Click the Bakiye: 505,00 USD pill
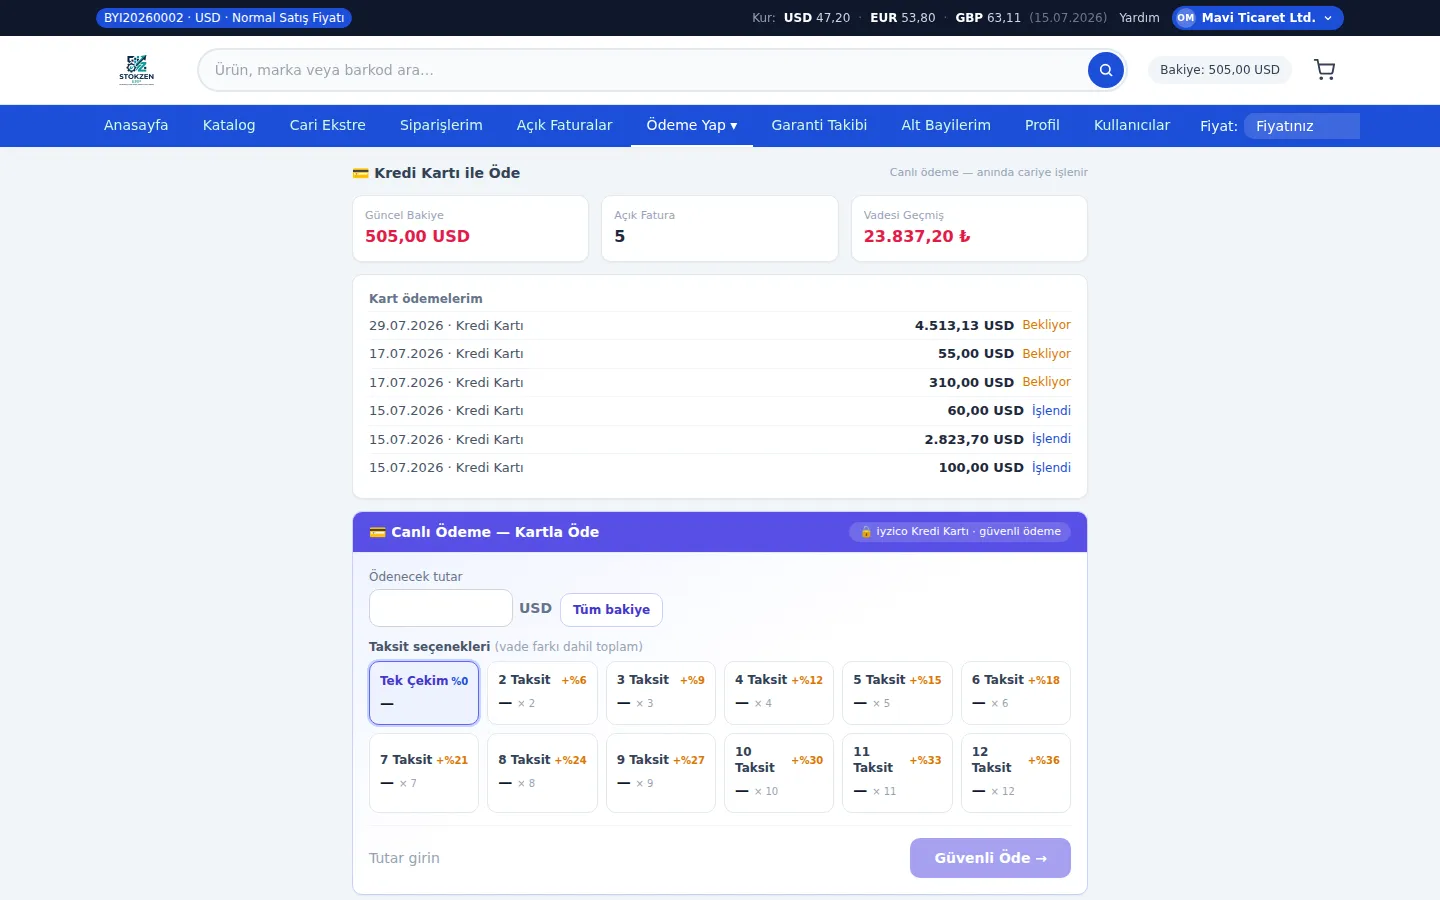 click(x=1220, y=70)
